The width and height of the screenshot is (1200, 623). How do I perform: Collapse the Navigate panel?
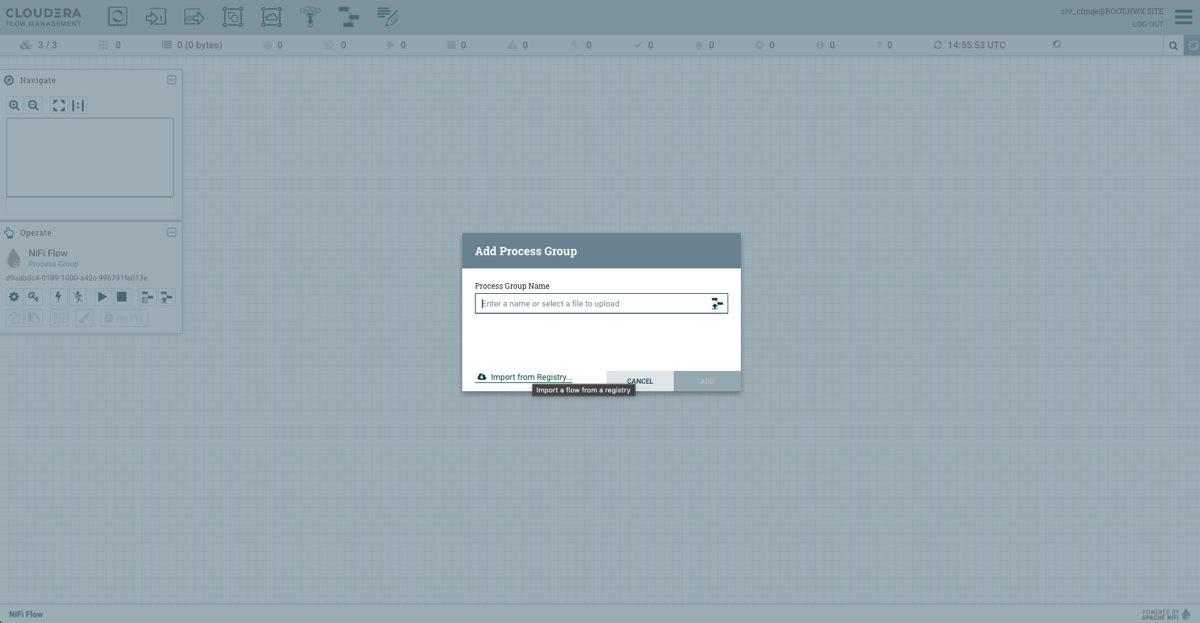click(171, 80)
